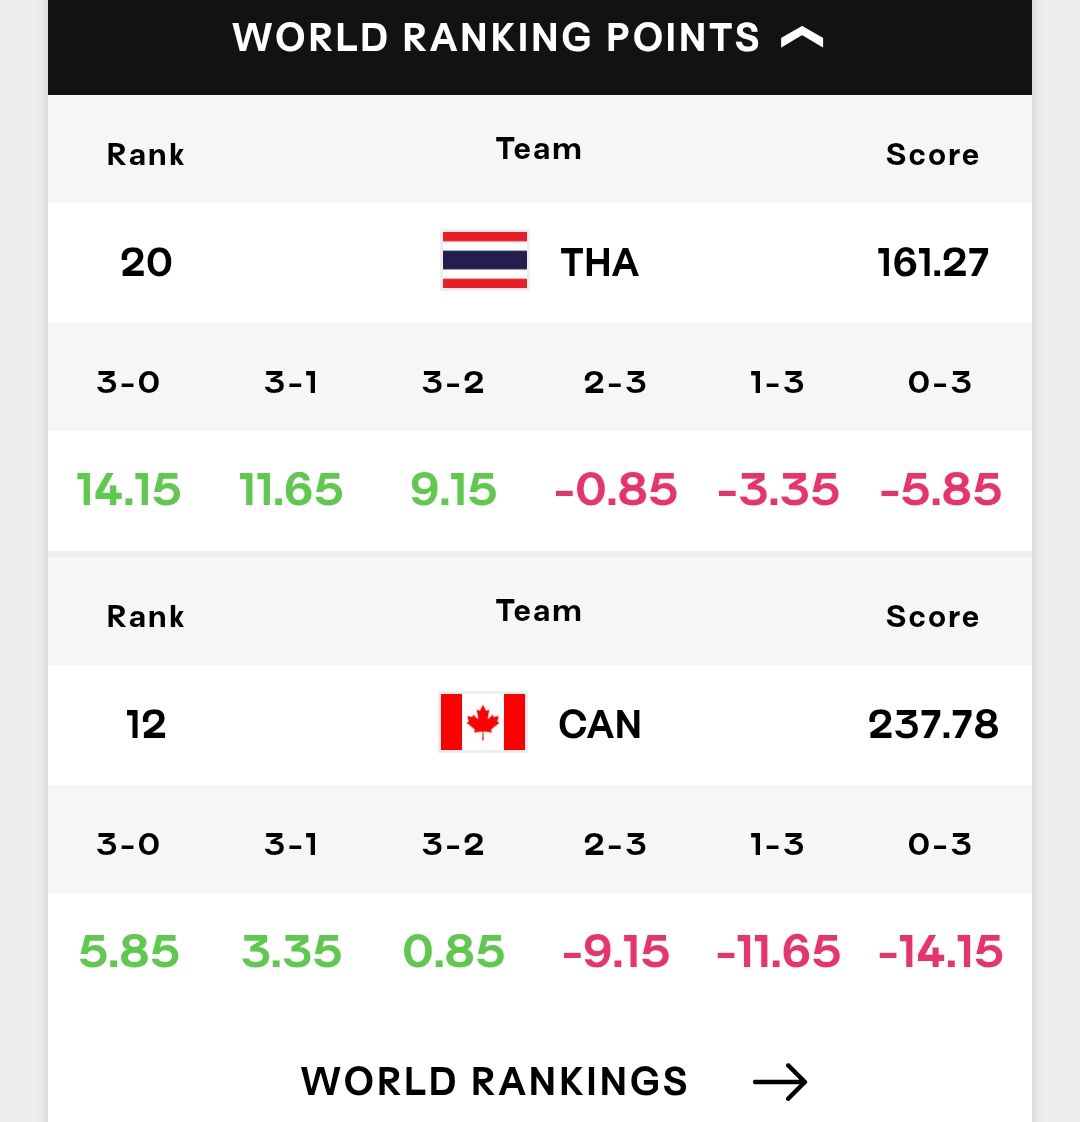
Task: Click Canada's 0-3 value -14.15
Action: [x=940, y=951]
